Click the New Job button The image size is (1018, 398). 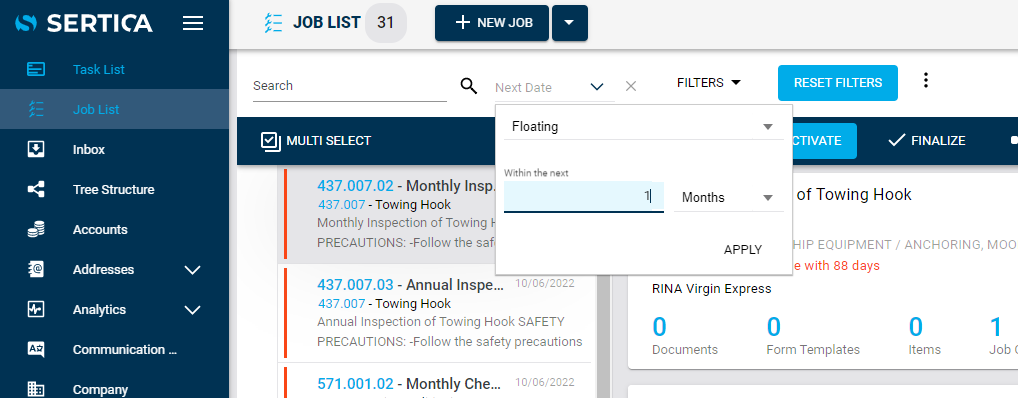[492, 23]
